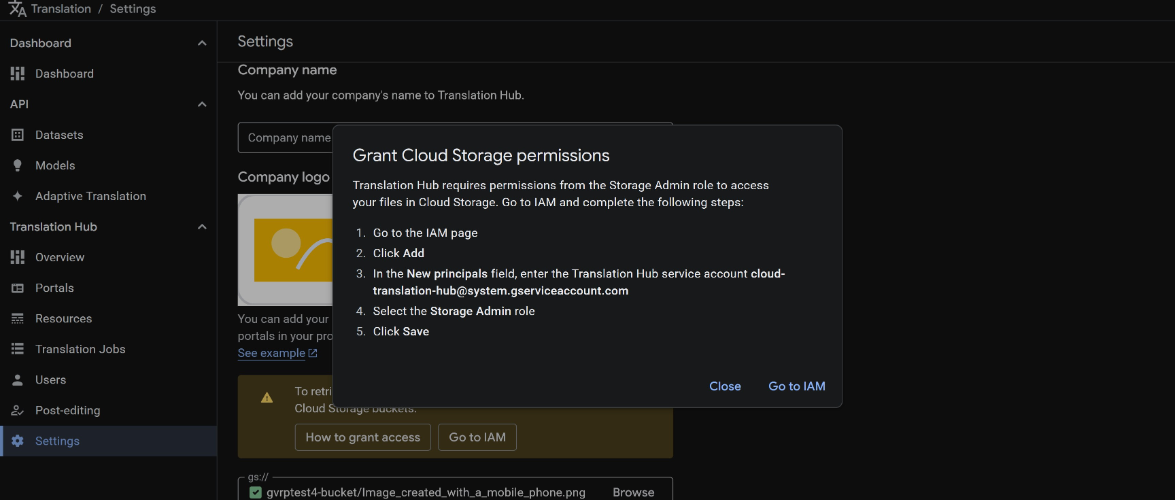Open Models in the sidebar

[109, 166]
